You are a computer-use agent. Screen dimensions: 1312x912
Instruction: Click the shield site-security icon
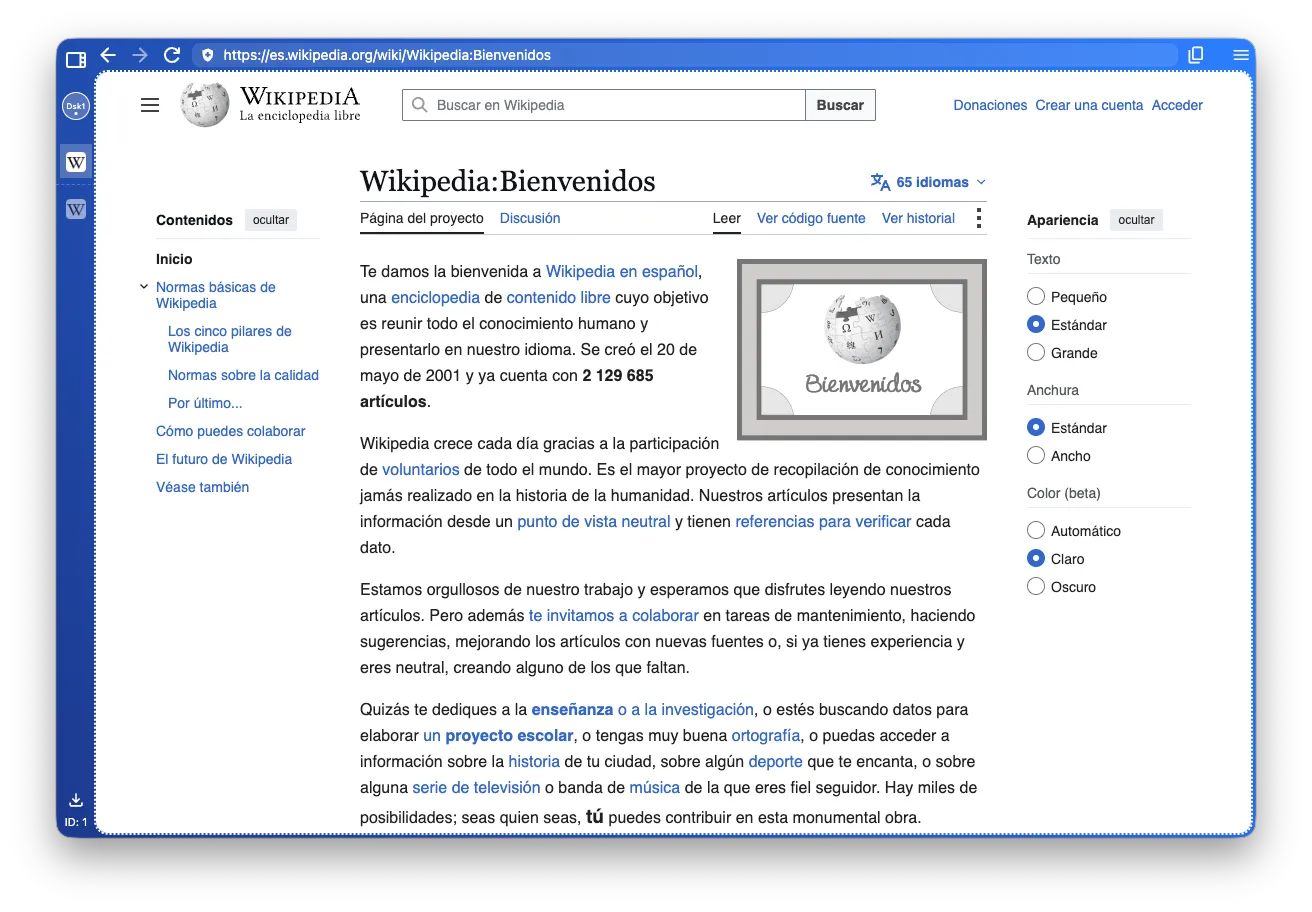coord(208,55)
